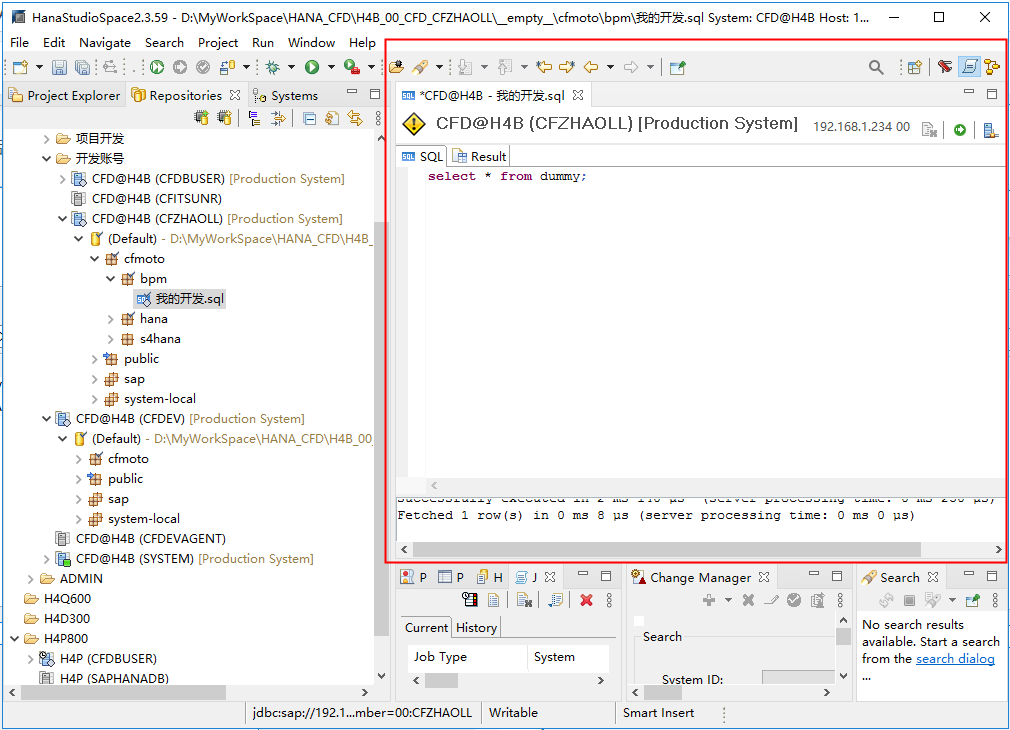Close the Change Manager view
Viewport: 1010px width, 730px height.
tap(764, 577)
